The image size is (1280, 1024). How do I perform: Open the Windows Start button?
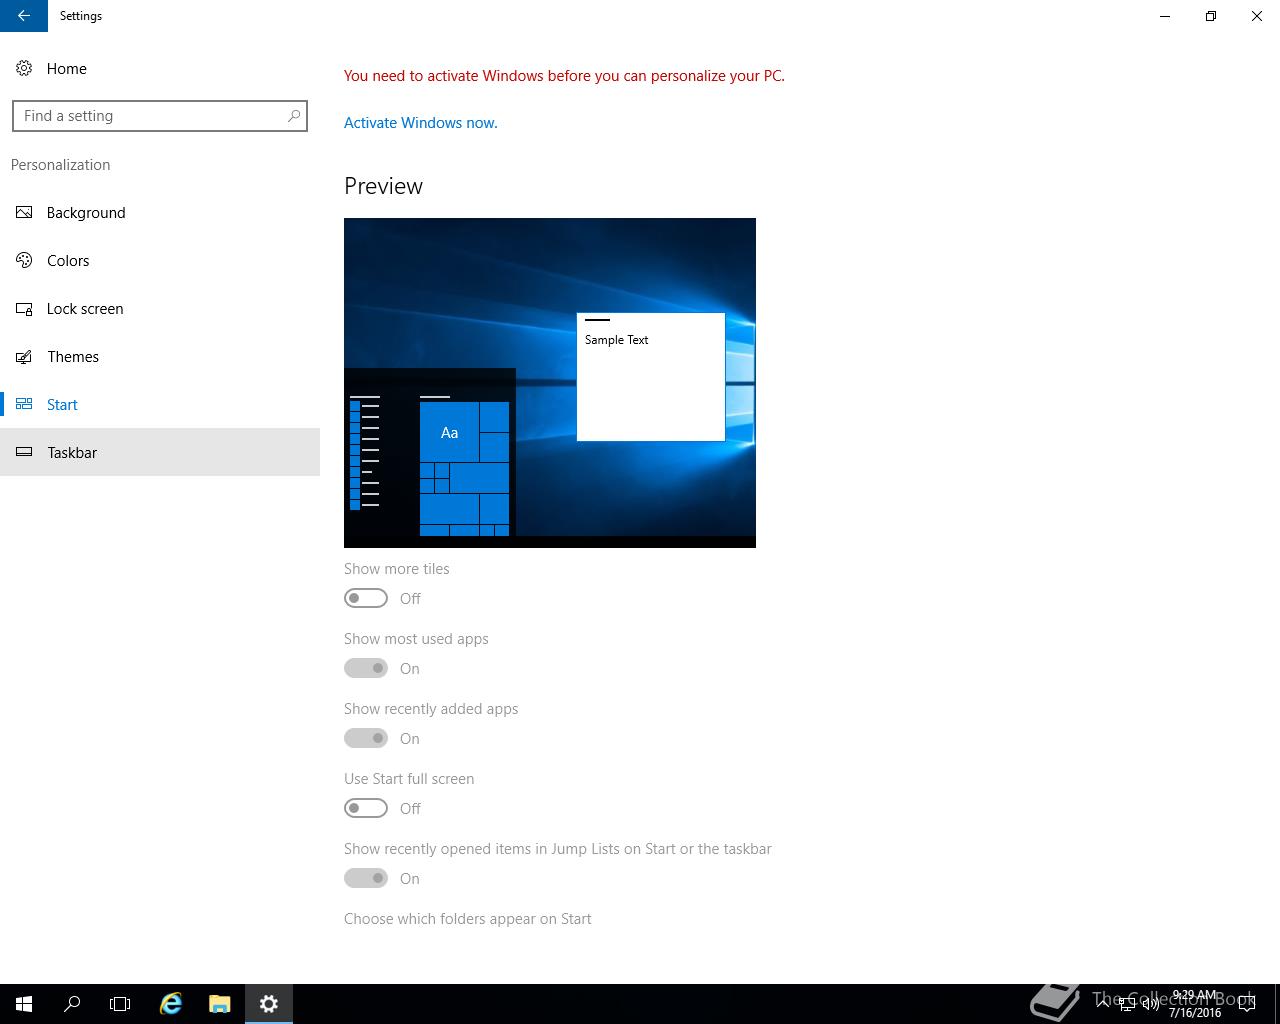[x=24, y=1004]
